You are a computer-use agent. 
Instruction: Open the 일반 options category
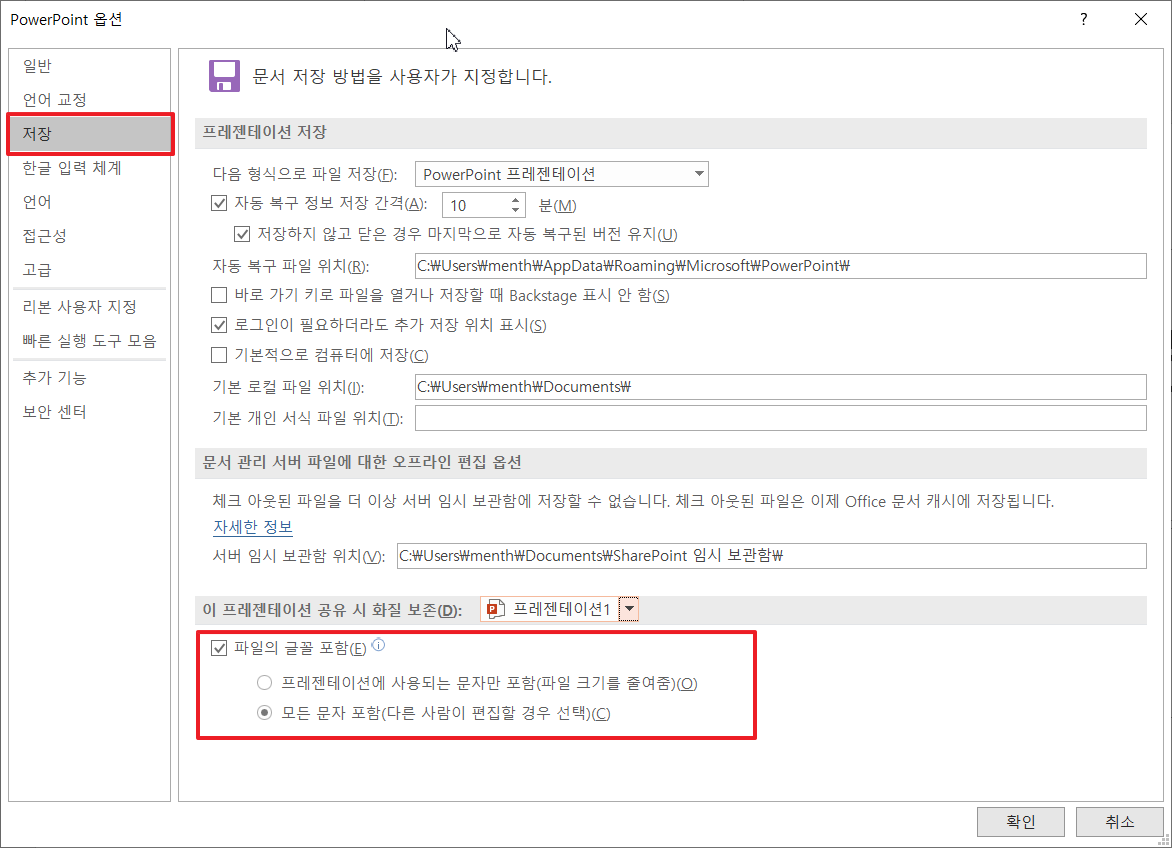point(90,66)
